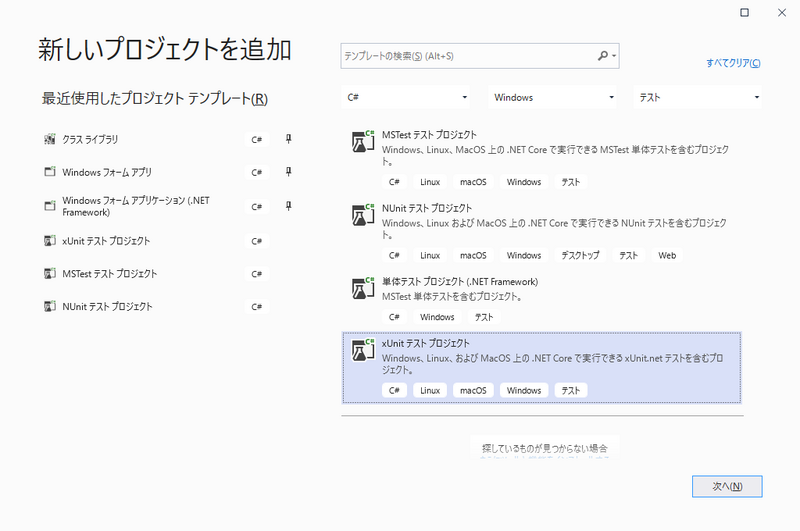800x531 pixels.
Task: Click すべてクリア link to clear filters
Action: 733,63
